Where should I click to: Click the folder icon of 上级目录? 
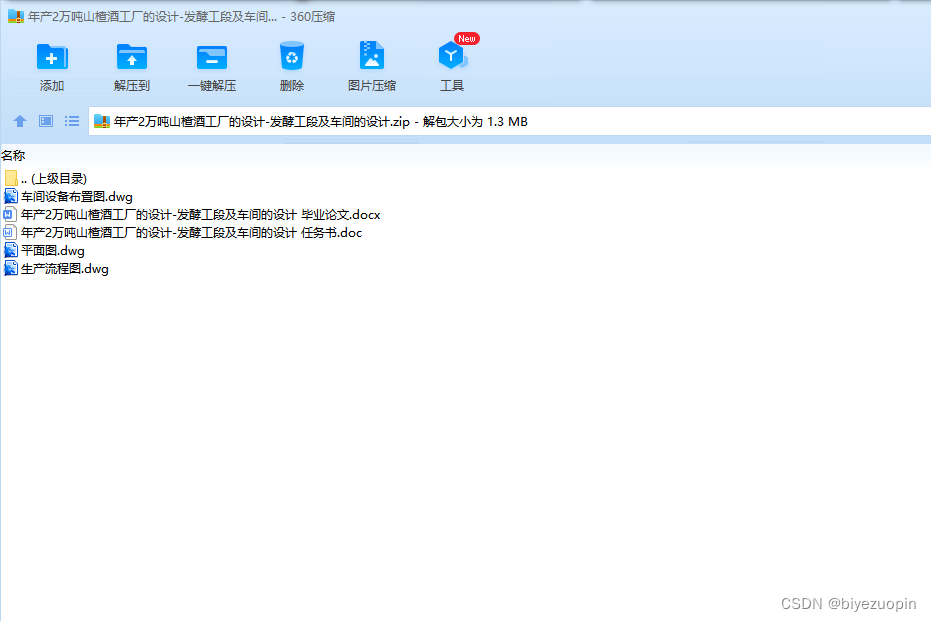pos(11,178)
